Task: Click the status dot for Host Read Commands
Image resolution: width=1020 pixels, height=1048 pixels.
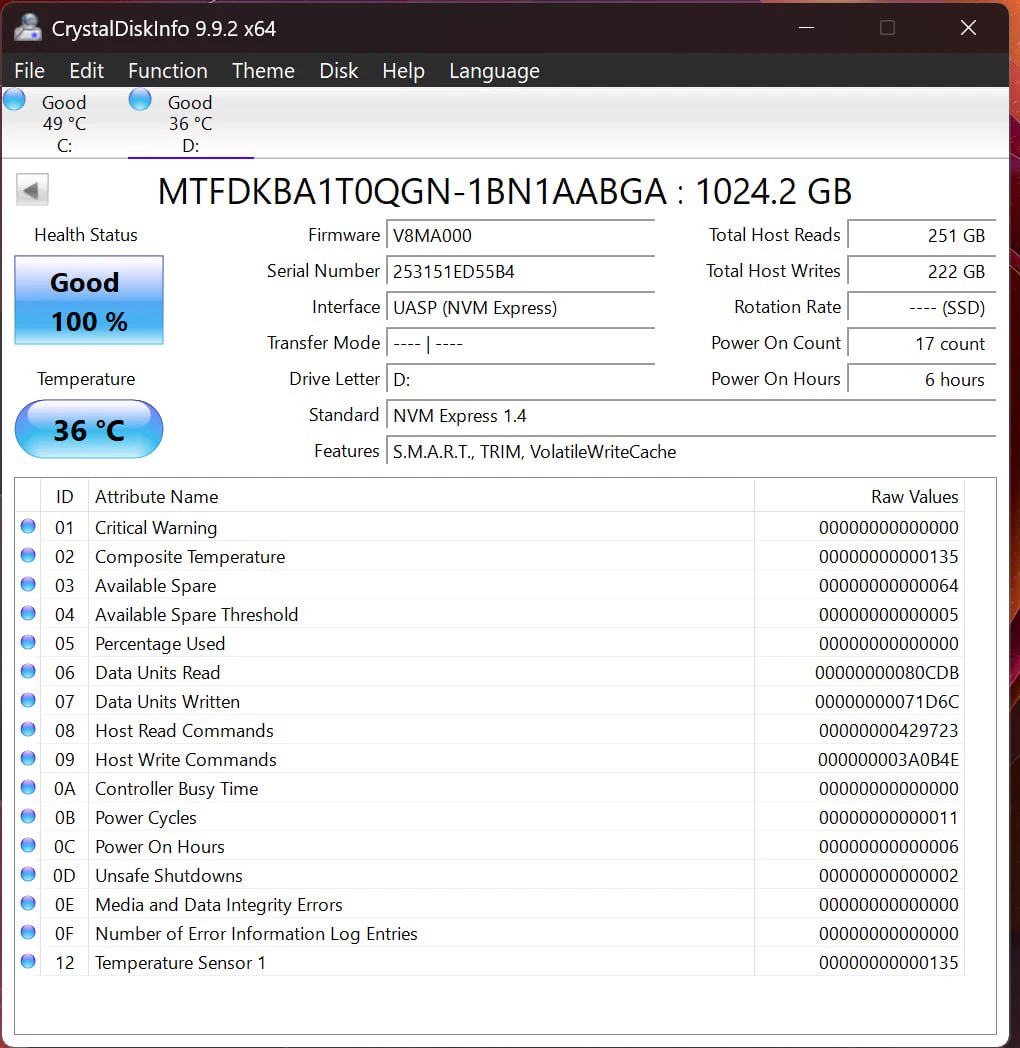Action: pos(28,729)
